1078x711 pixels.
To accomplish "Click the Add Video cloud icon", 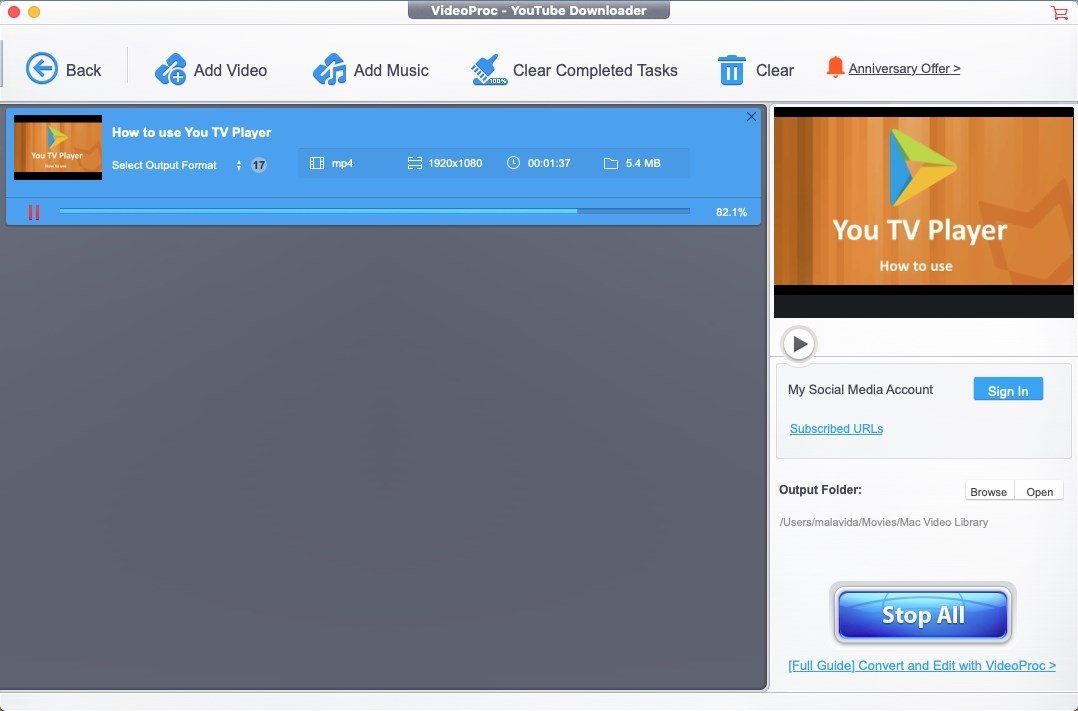I will [x=170, y=69].
